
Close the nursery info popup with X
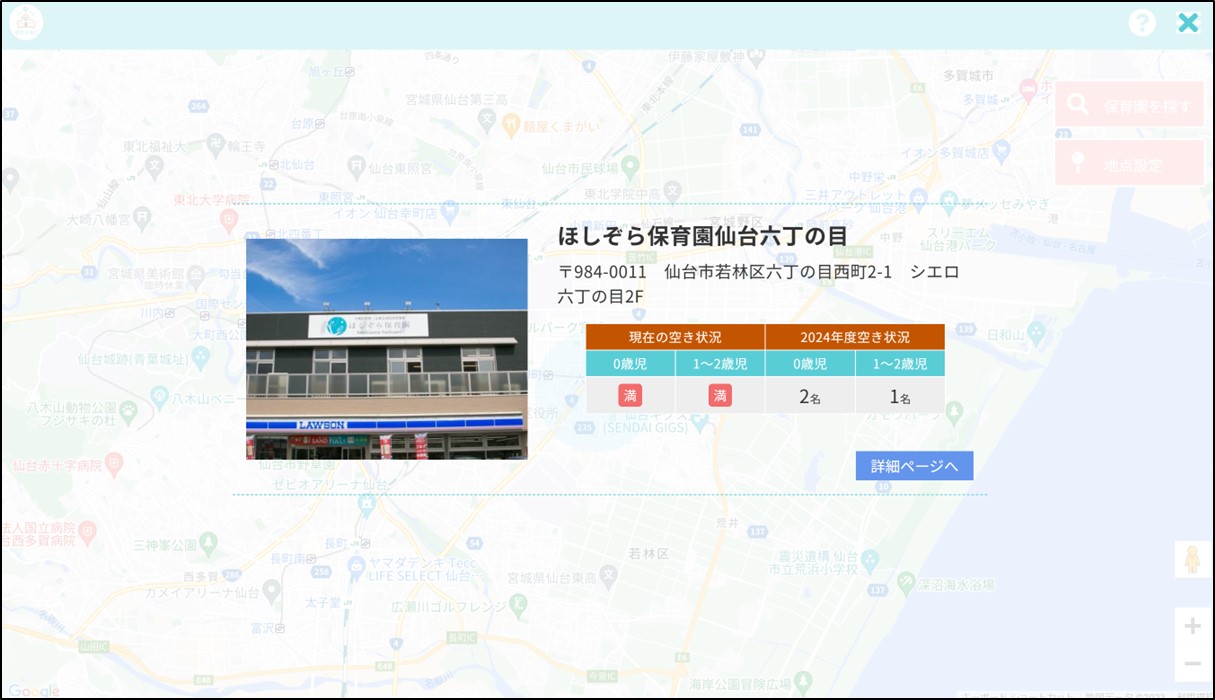tap(1188, 23)
